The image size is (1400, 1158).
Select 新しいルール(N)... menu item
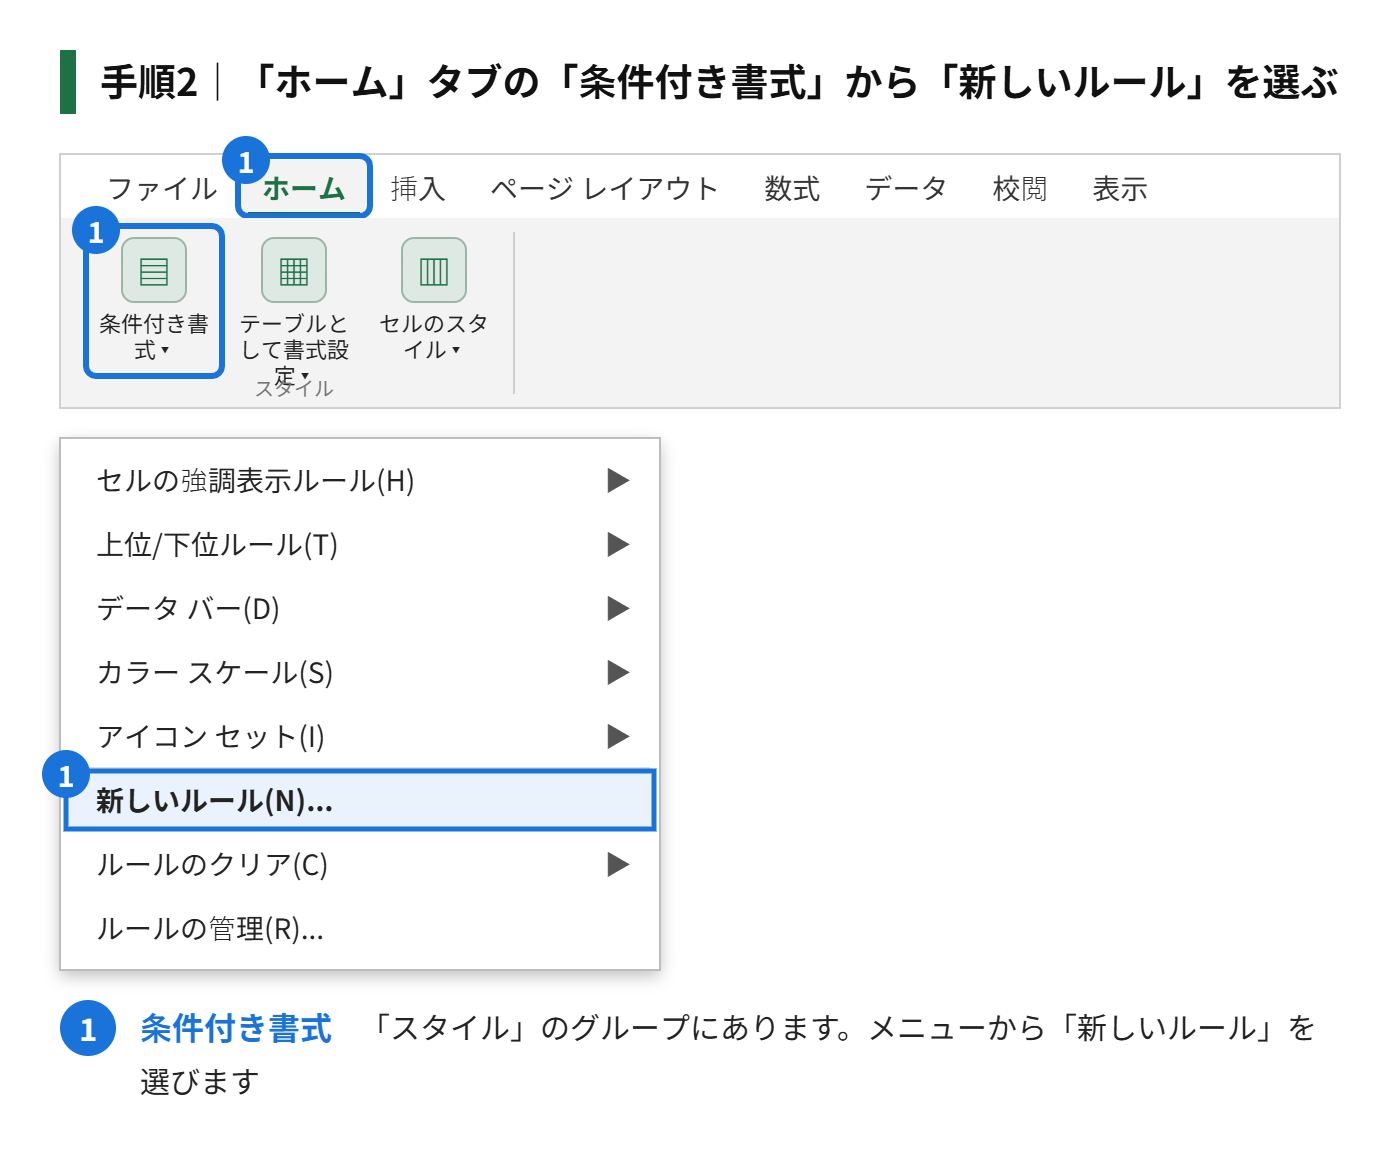tap(360, 800)
